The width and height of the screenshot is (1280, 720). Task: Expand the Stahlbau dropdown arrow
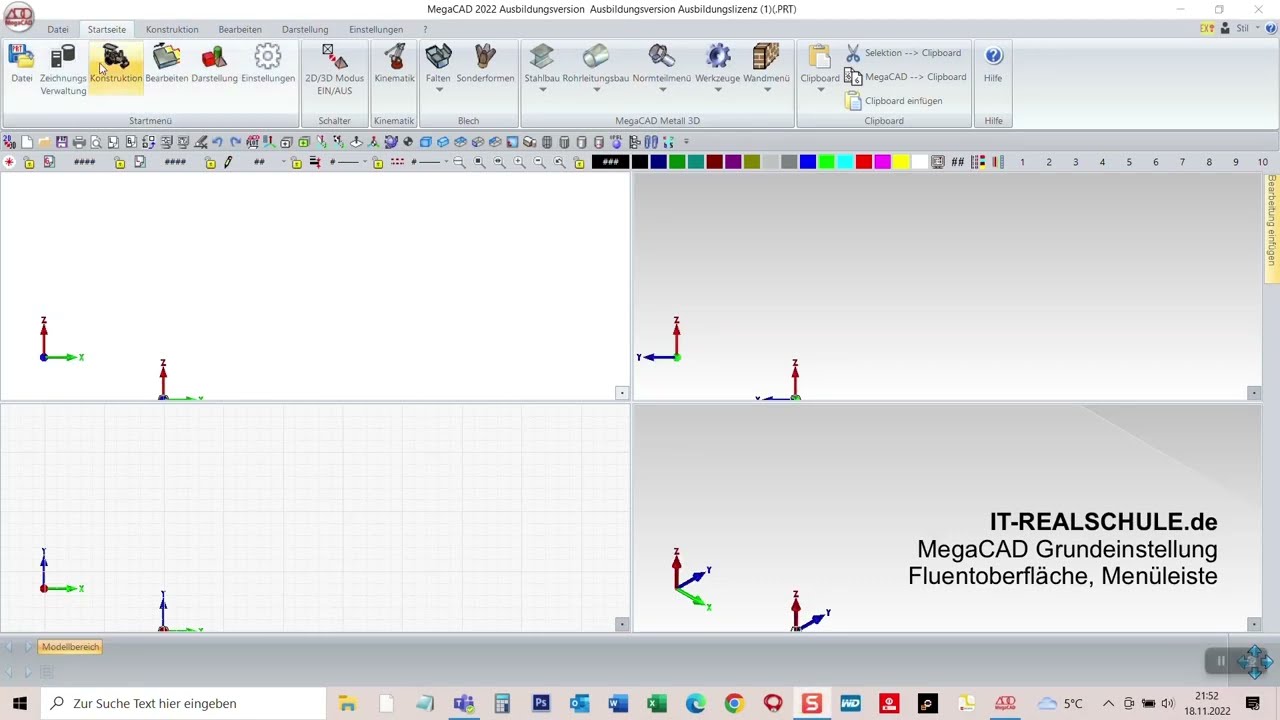[x=542, y=90]
